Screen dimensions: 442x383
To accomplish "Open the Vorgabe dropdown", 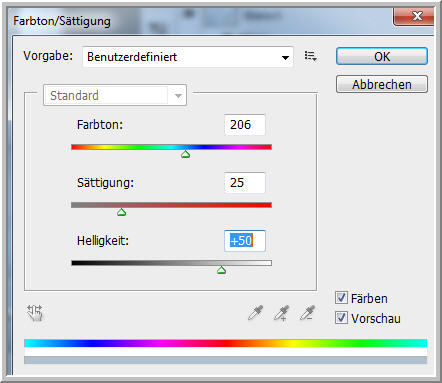I will [188, 57].
